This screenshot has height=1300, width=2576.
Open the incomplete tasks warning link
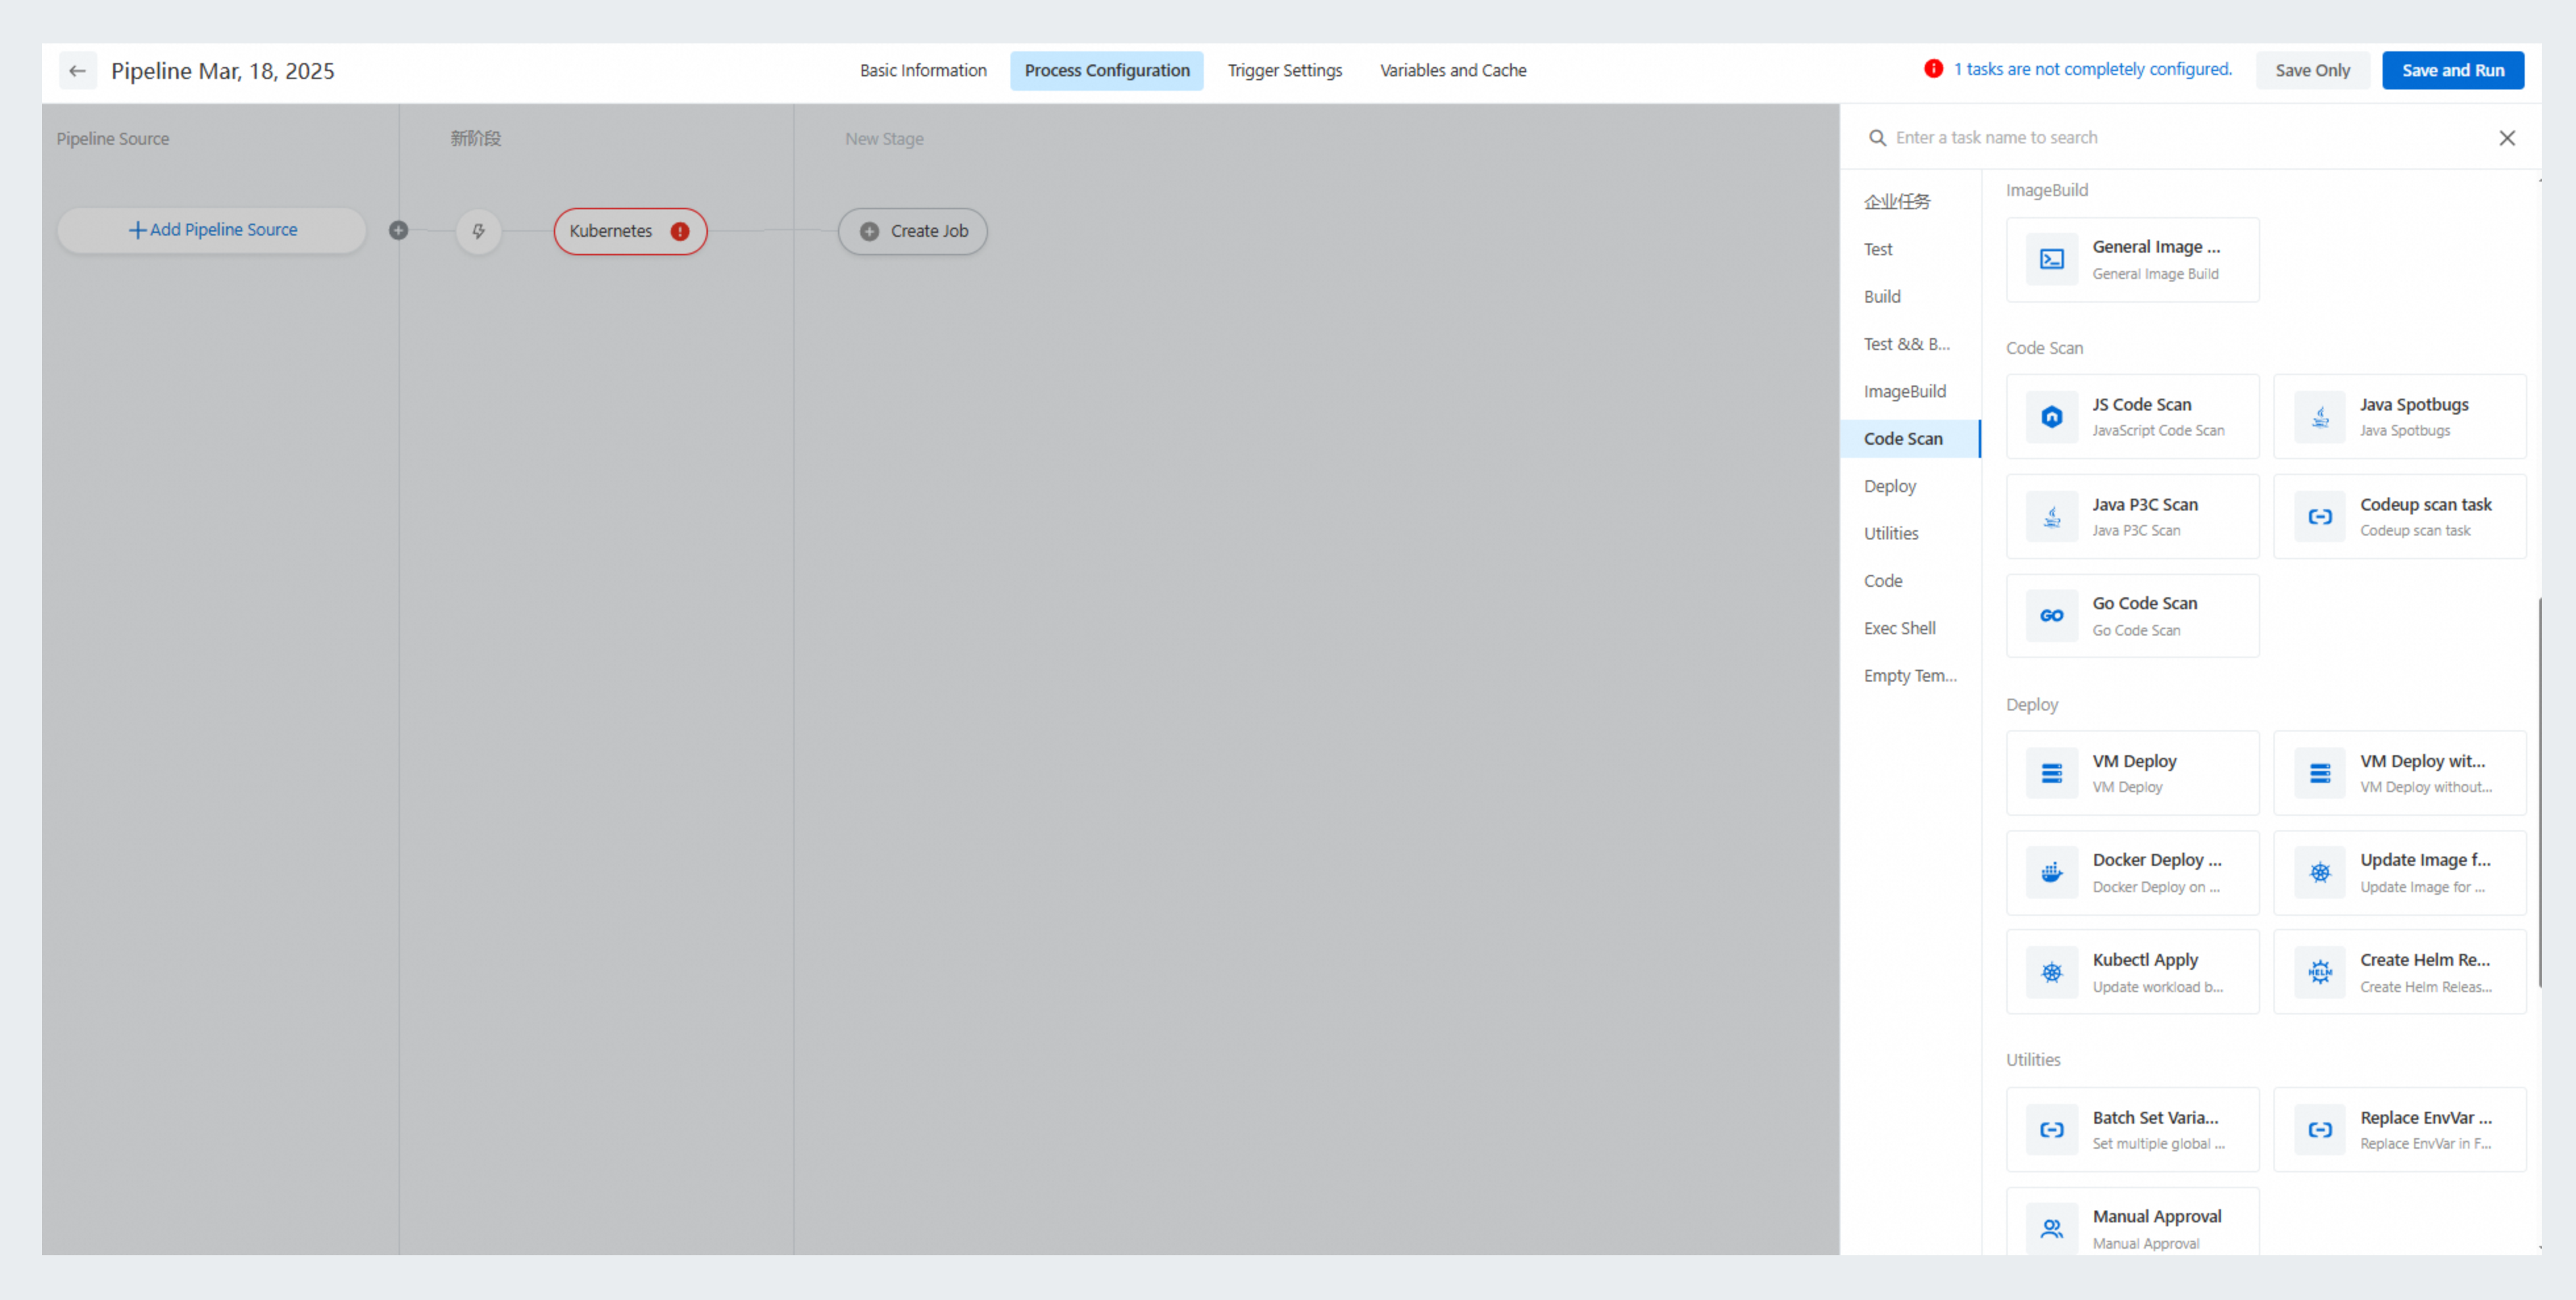click(x=2092, y=69)
